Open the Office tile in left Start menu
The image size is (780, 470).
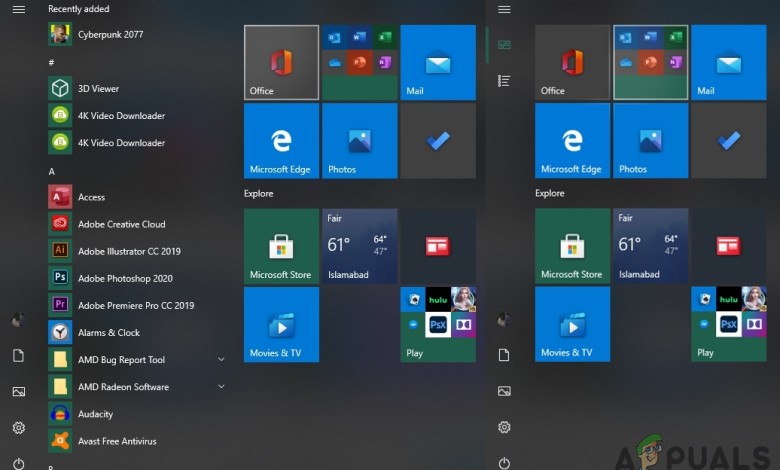(282, 63)
